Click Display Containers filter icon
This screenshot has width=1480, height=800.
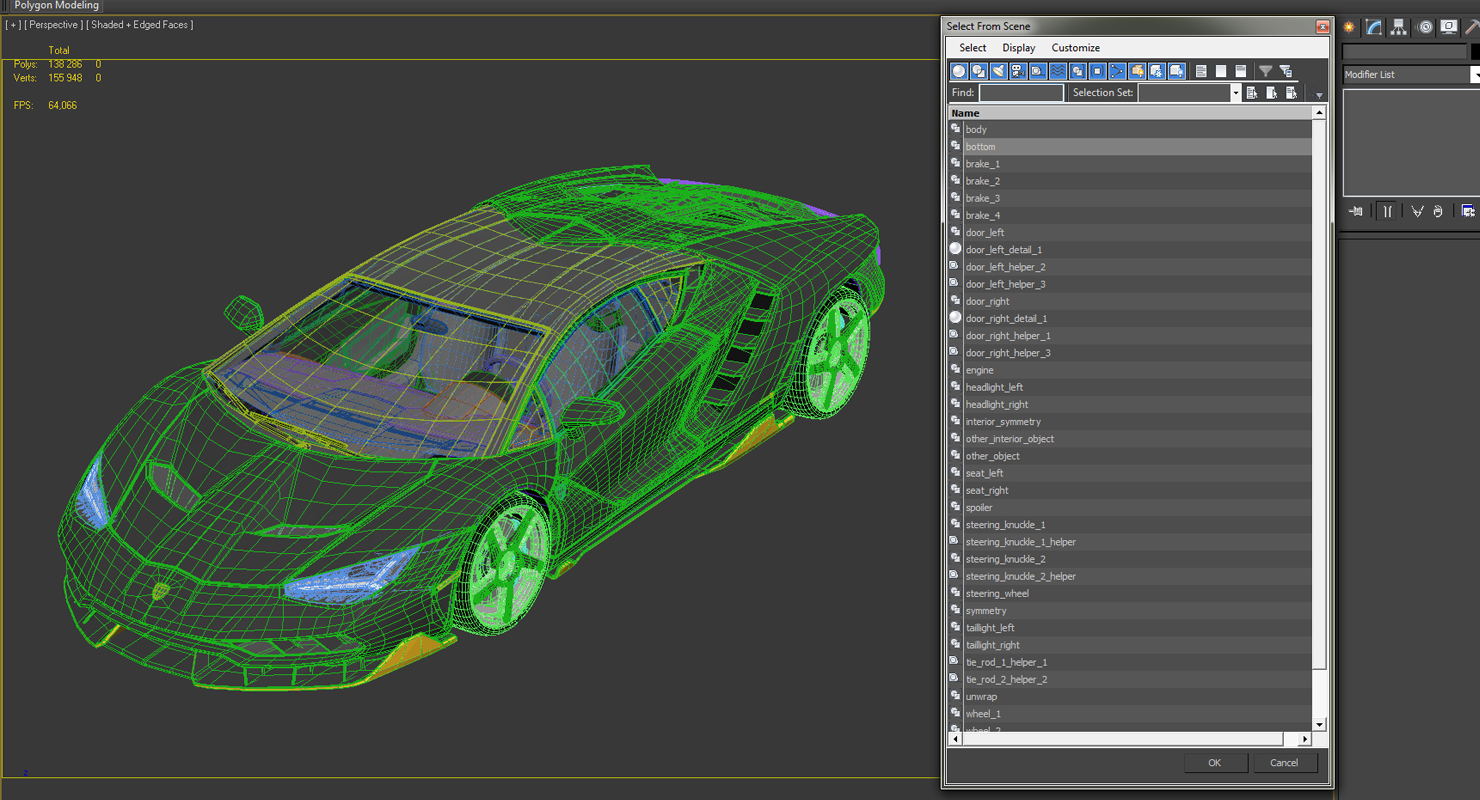tap(1137, 71)
